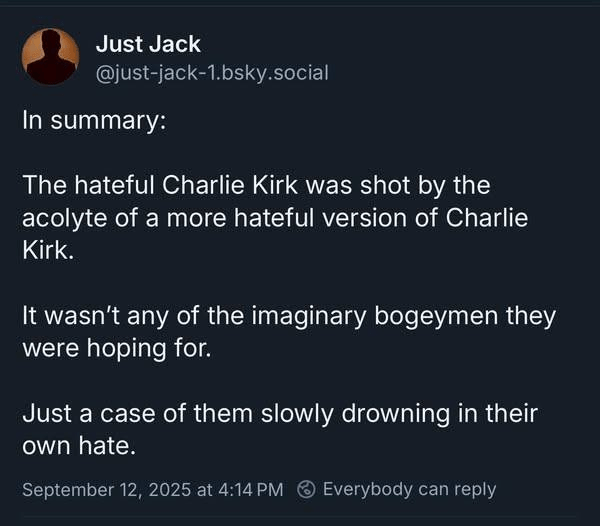This screenshot has height=526, width=600.
Task: Click the display name Just Jack
Action: coord(148,44)
